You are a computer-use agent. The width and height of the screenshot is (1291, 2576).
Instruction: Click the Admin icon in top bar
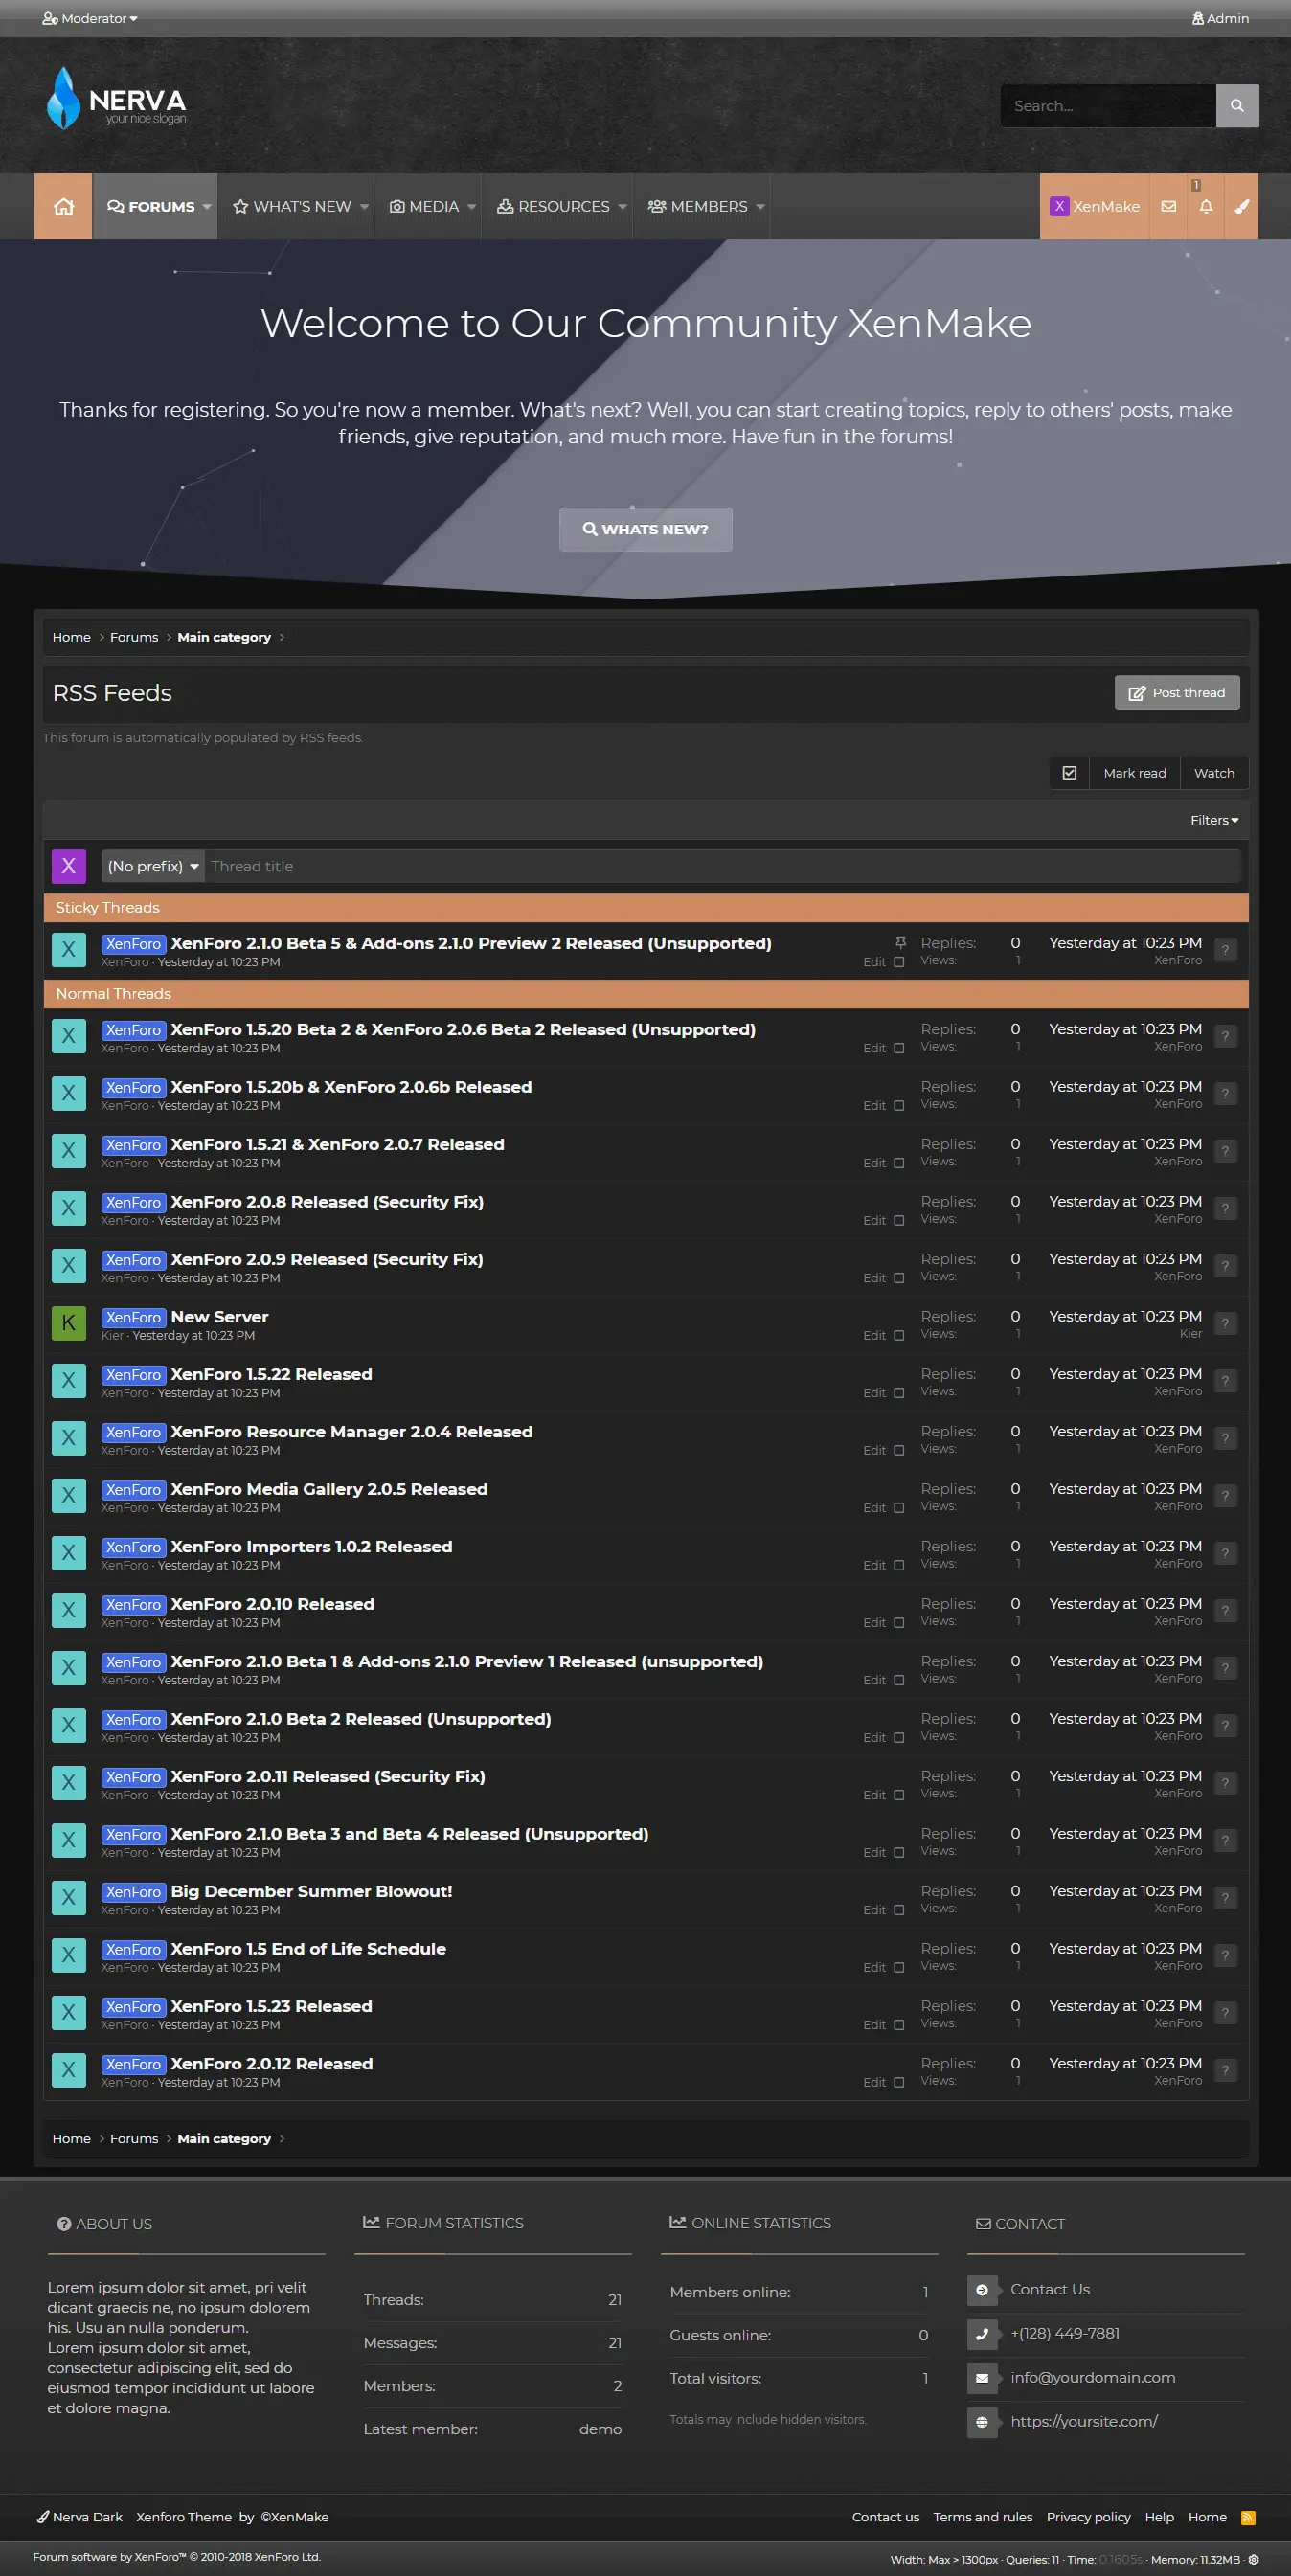(x=1198, y=18)
